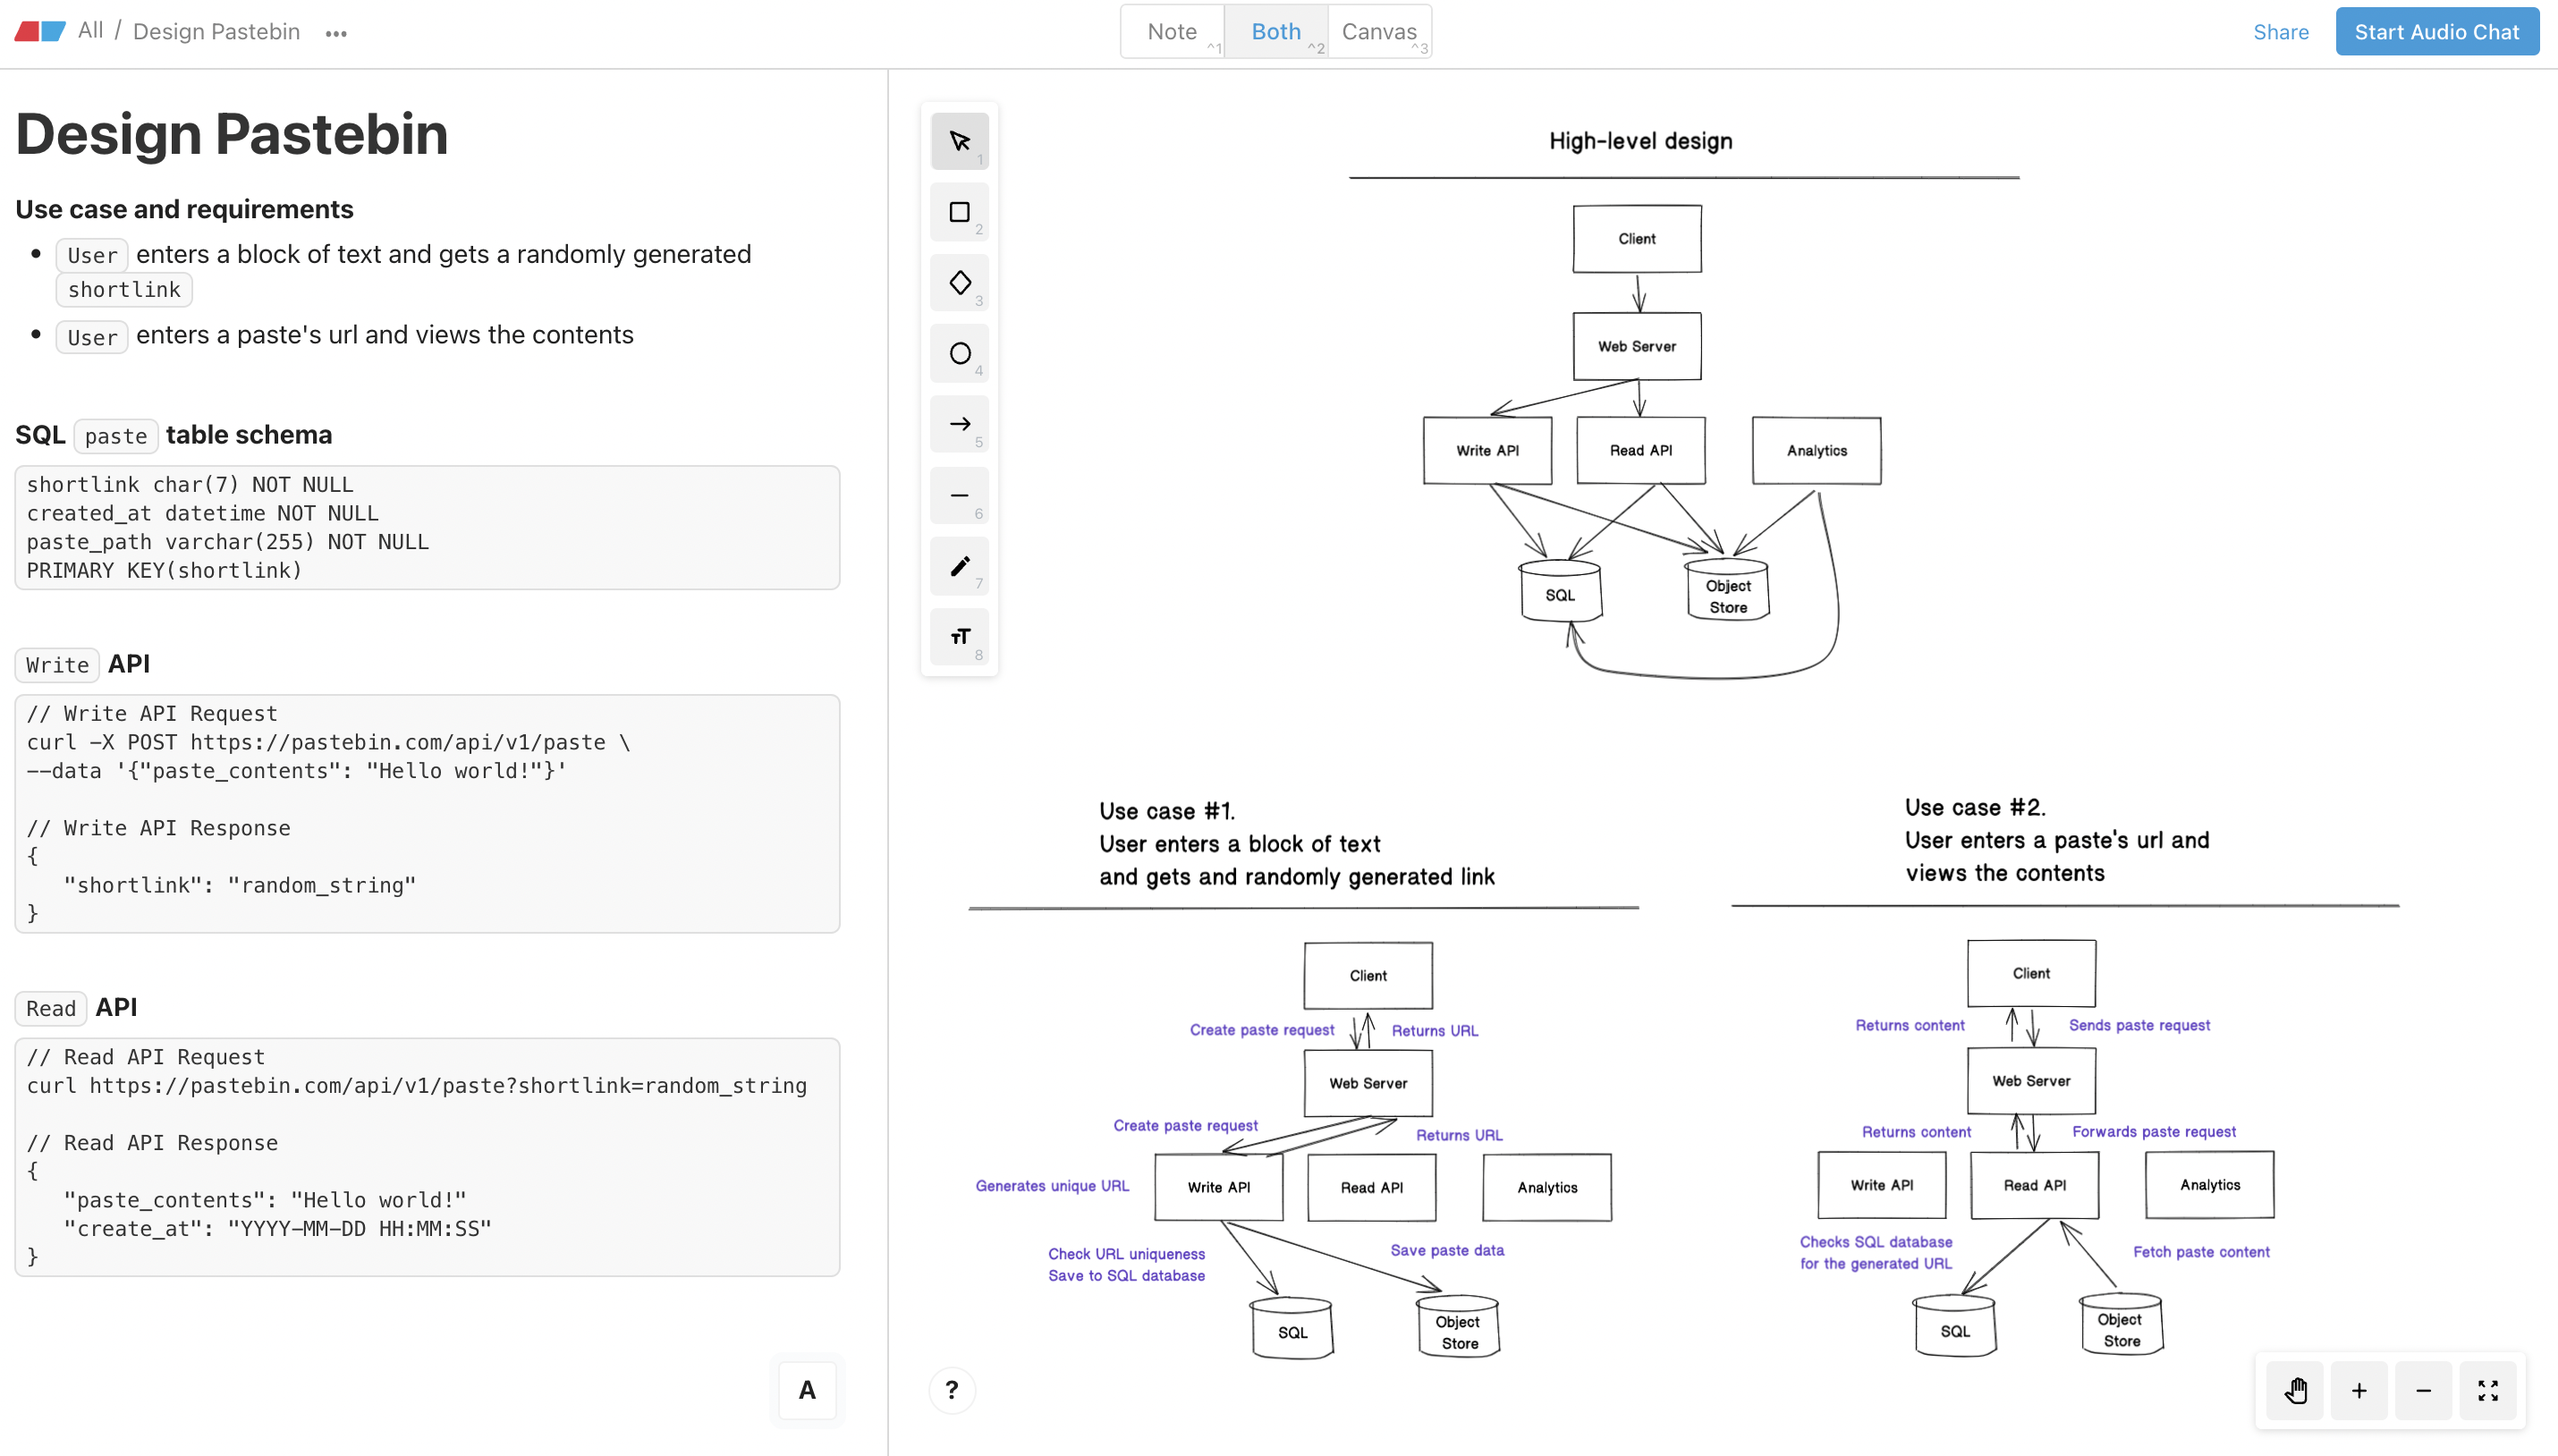Open the question mark help button
2558x1456 pixels.
[951, 1390]
